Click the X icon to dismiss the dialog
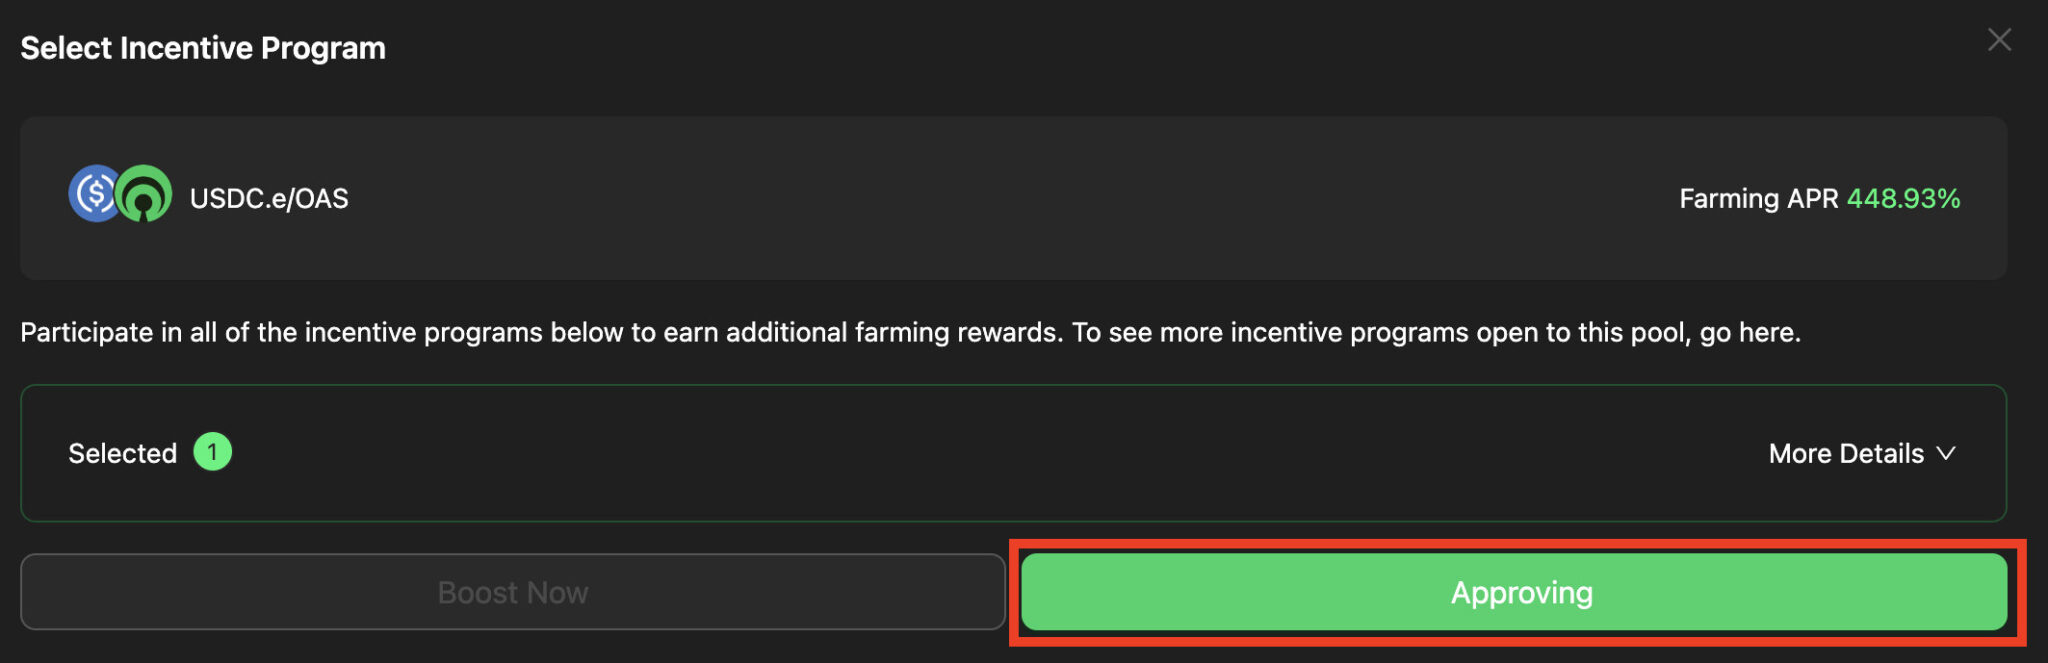The width and height of the screenshot is (2048, 663). pyautogui.click(x=1999, y=39)
